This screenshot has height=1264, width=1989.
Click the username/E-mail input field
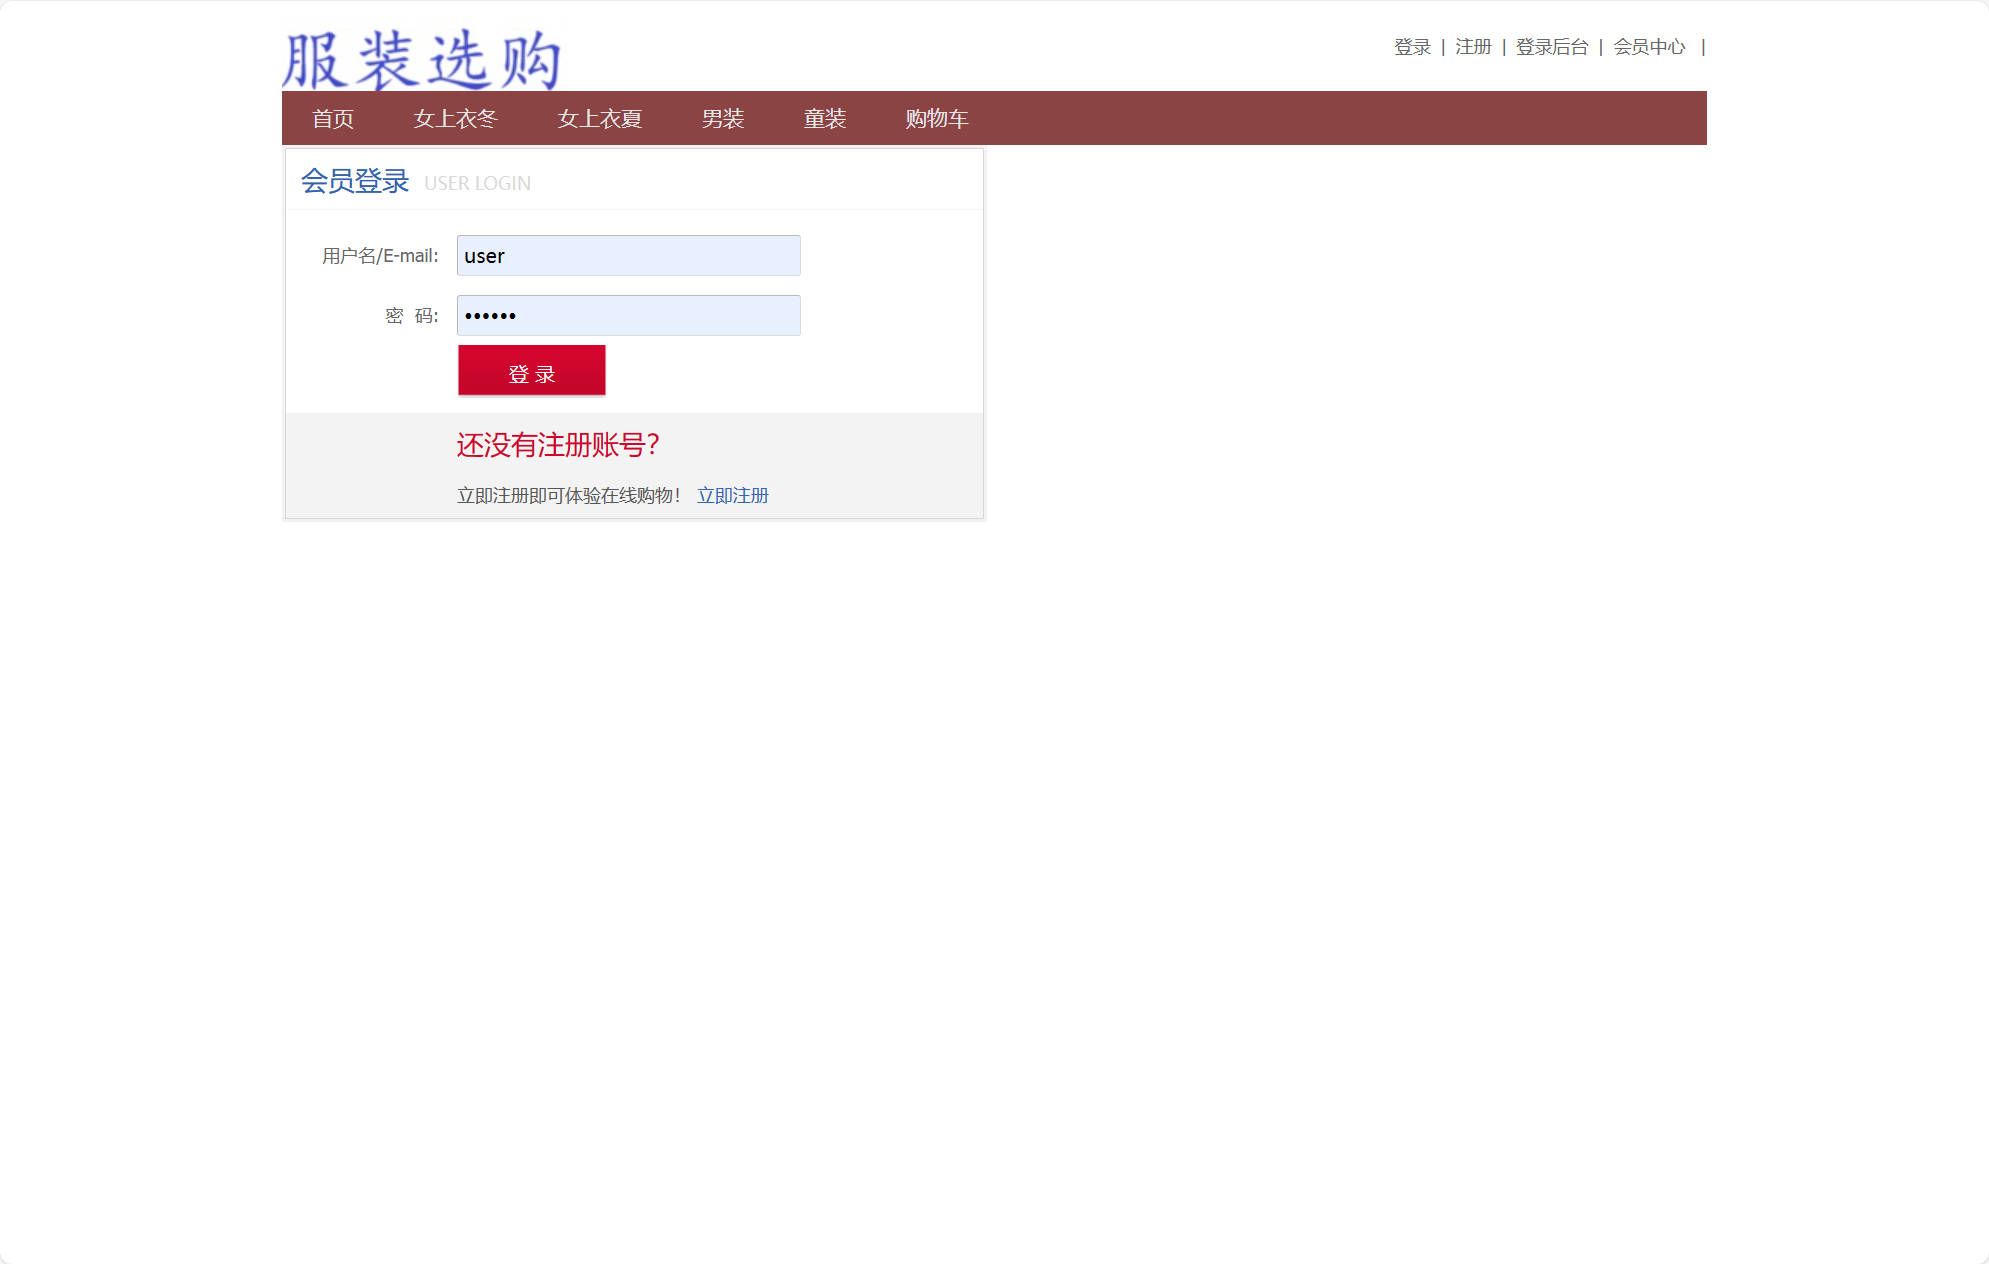point(628,255)
